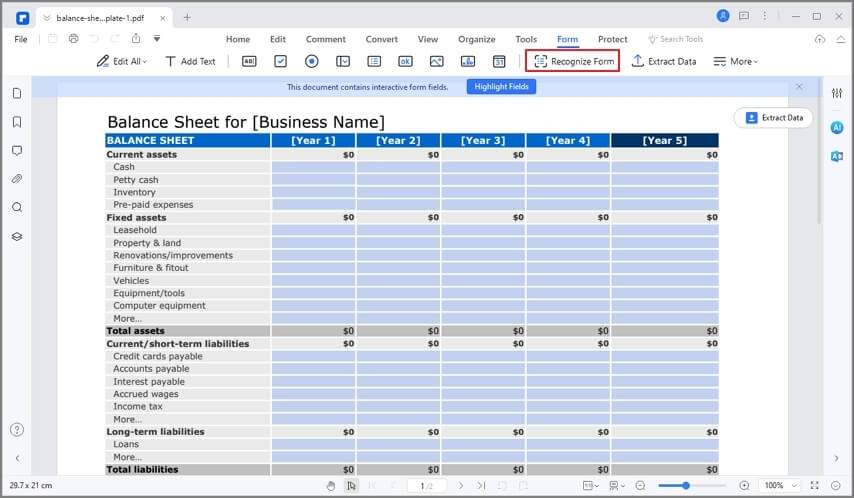
Task: Add a checkbox form field tool
Action: pos(280,62)
